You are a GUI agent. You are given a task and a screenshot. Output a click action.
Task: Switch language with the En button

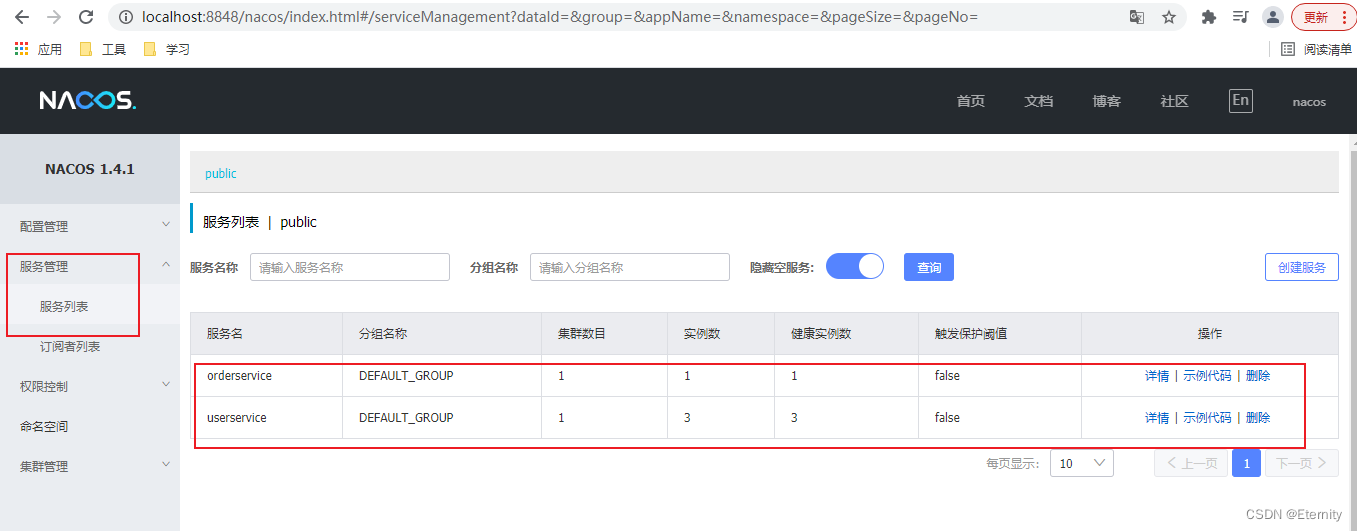coord(1240,100)
